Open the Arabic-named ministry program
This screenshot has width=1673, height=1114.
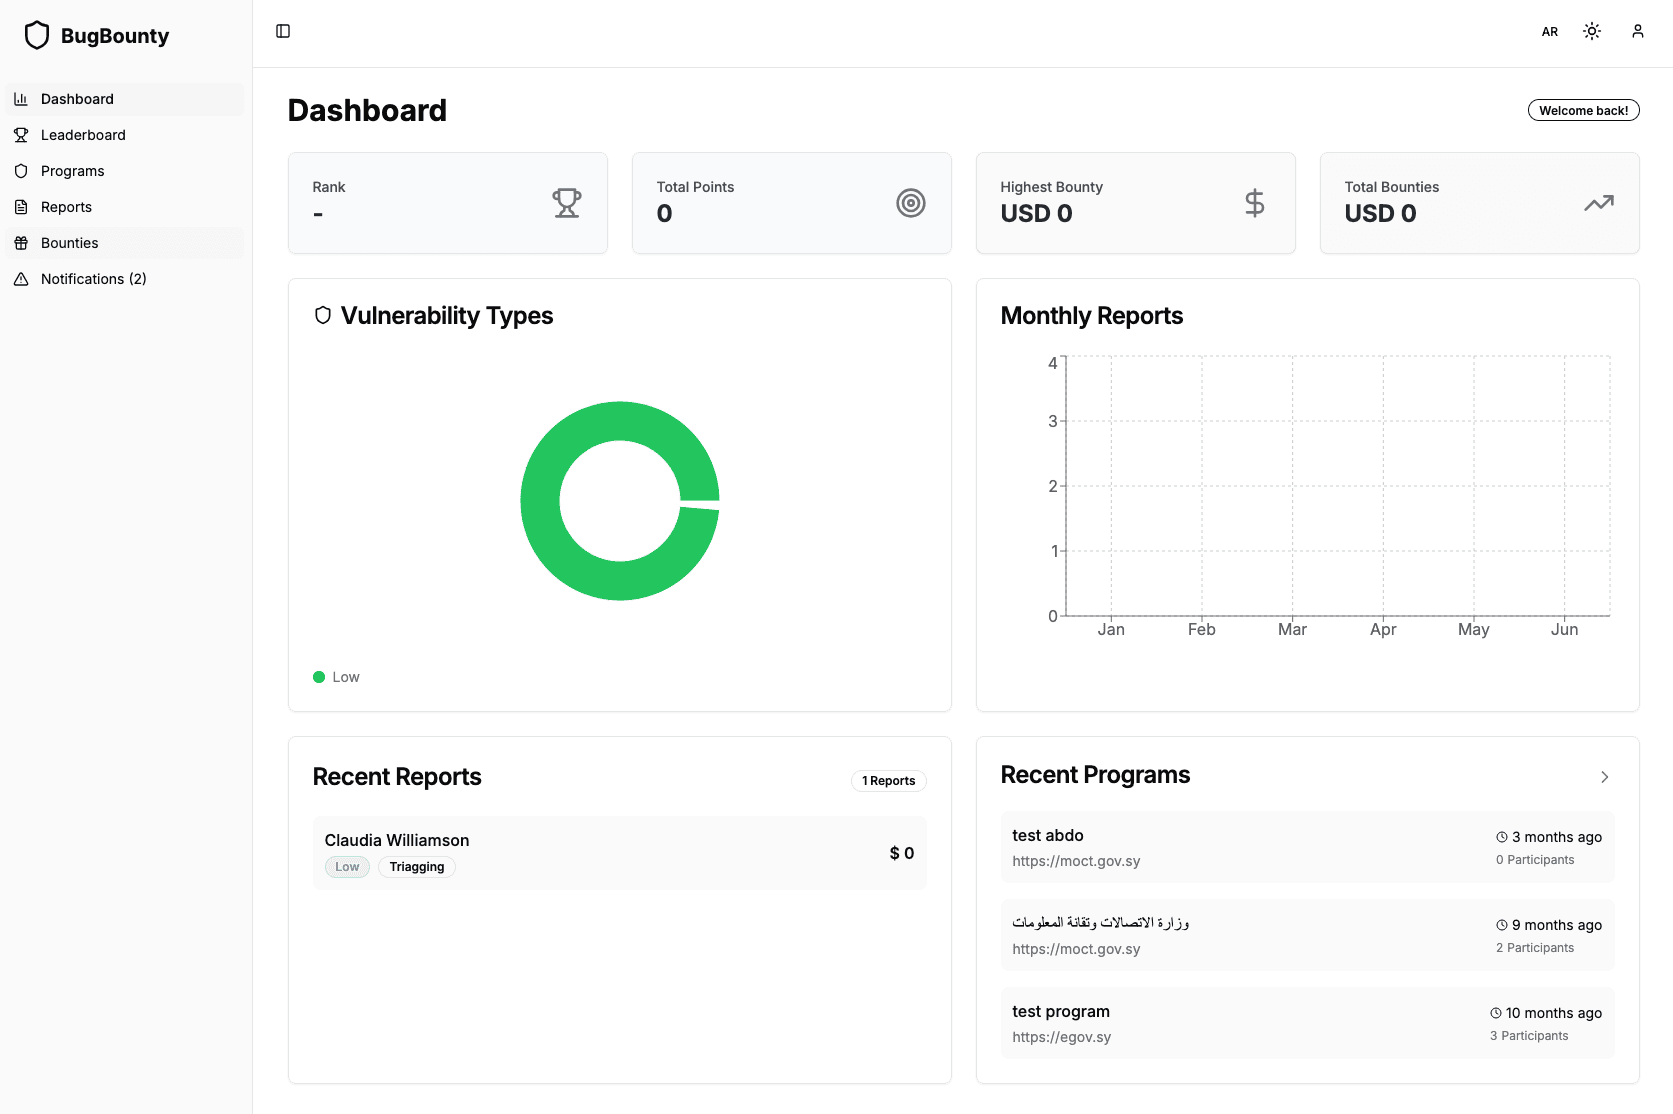pyautogui.click(x=1308, y=935)
